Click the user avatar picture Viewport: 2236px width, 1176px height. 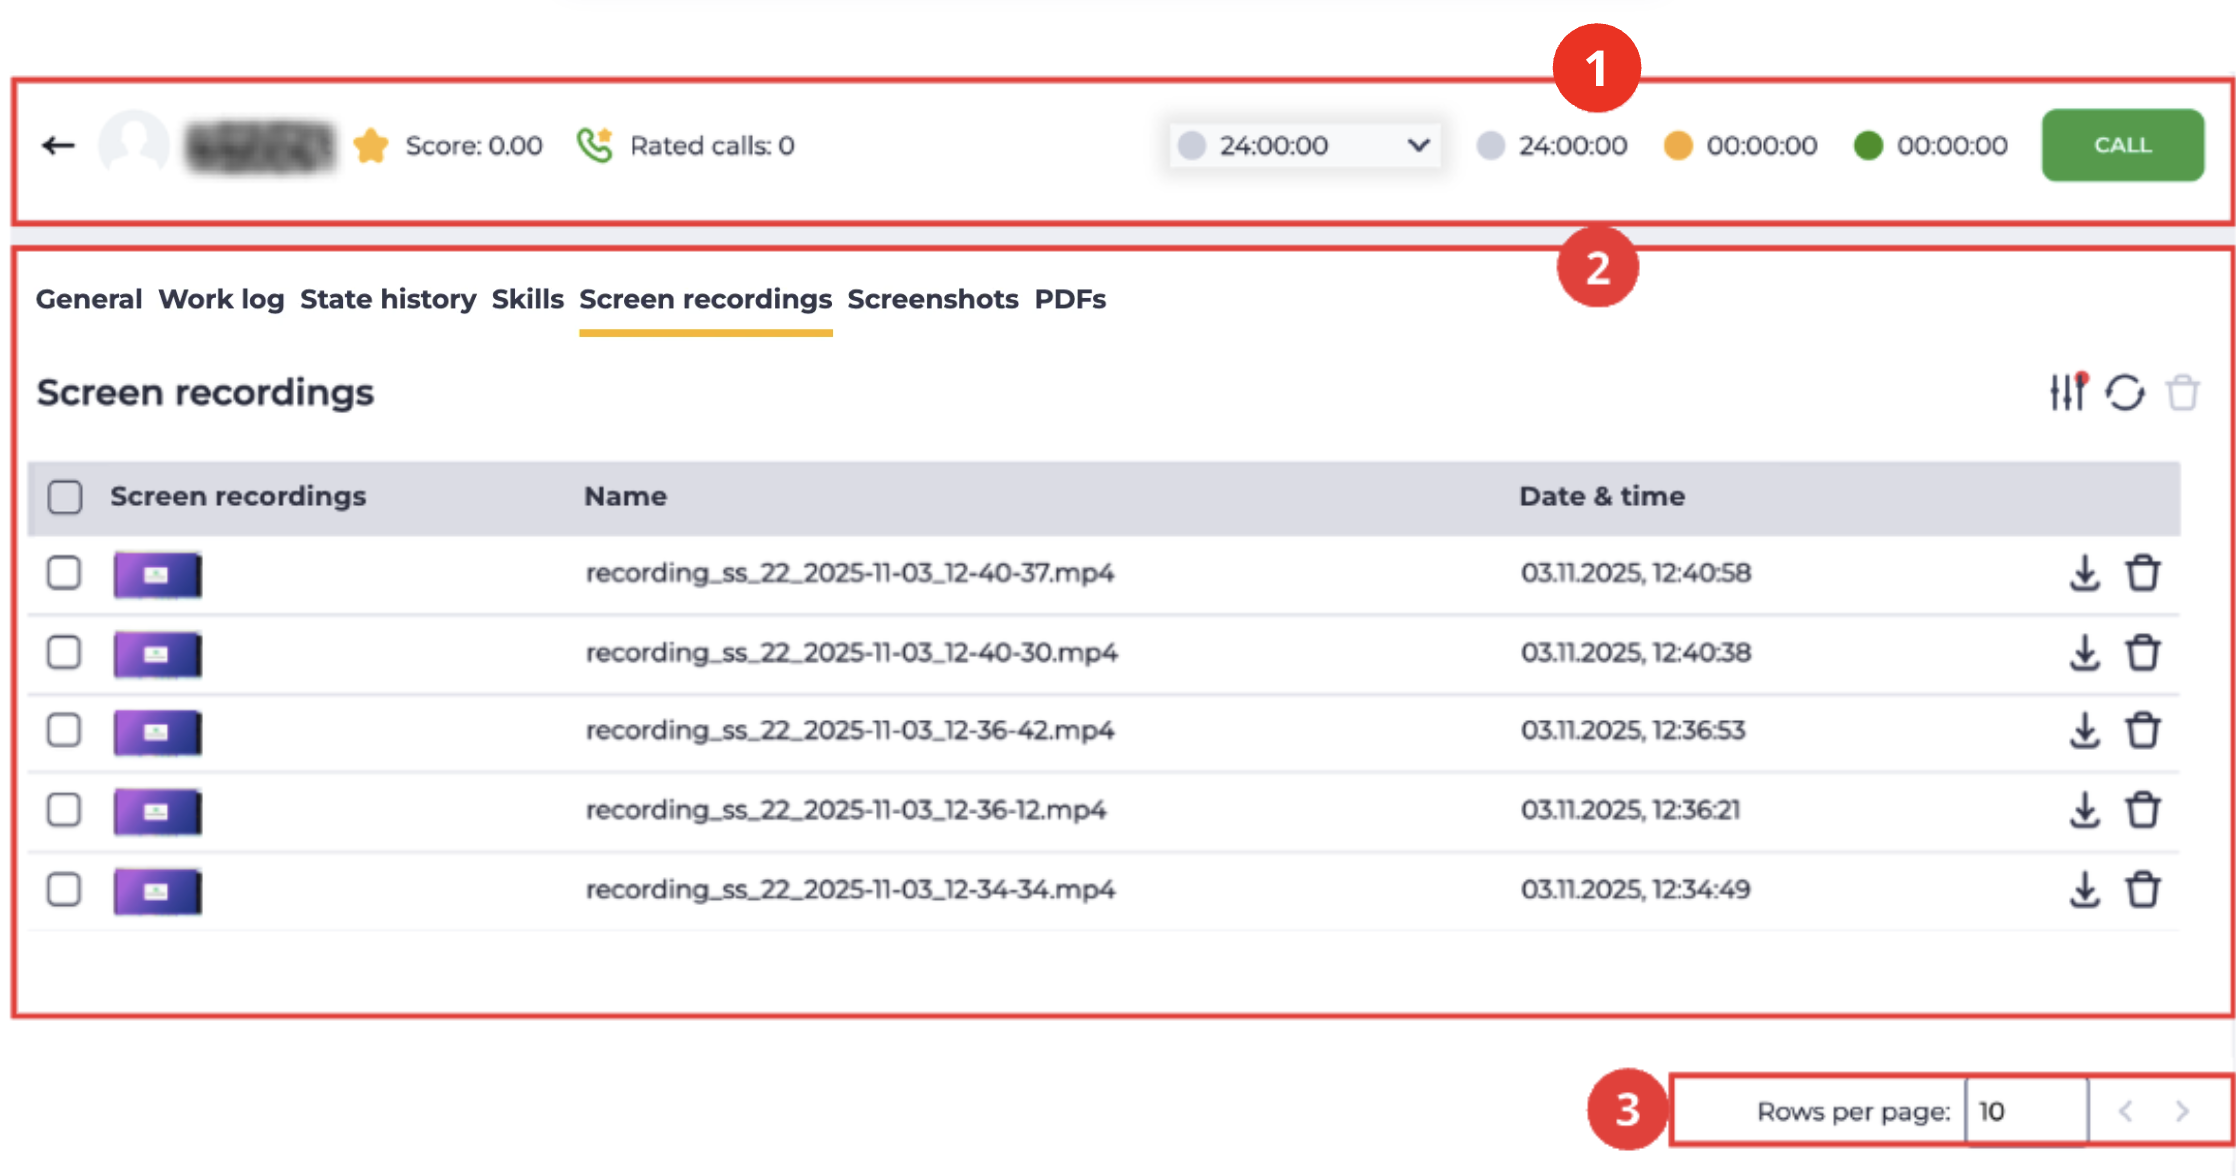click(x=133, y=145)
